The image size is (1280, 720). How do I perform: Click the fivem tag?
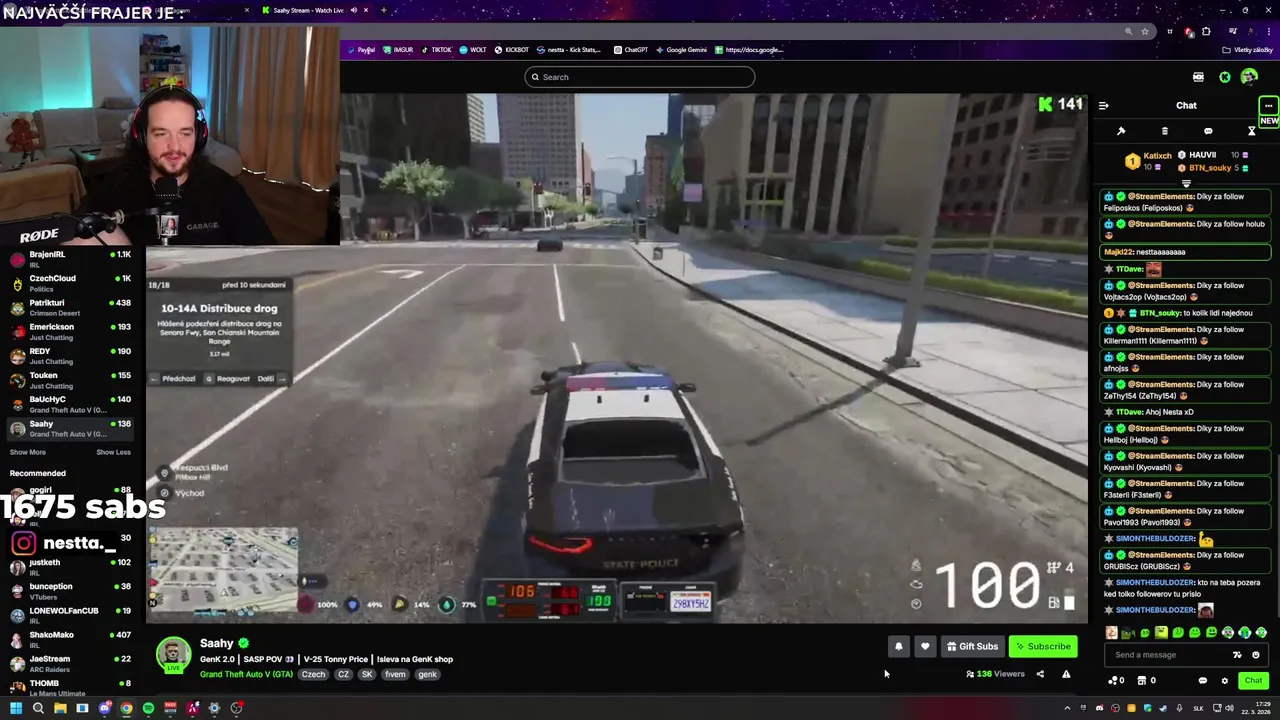395,674
